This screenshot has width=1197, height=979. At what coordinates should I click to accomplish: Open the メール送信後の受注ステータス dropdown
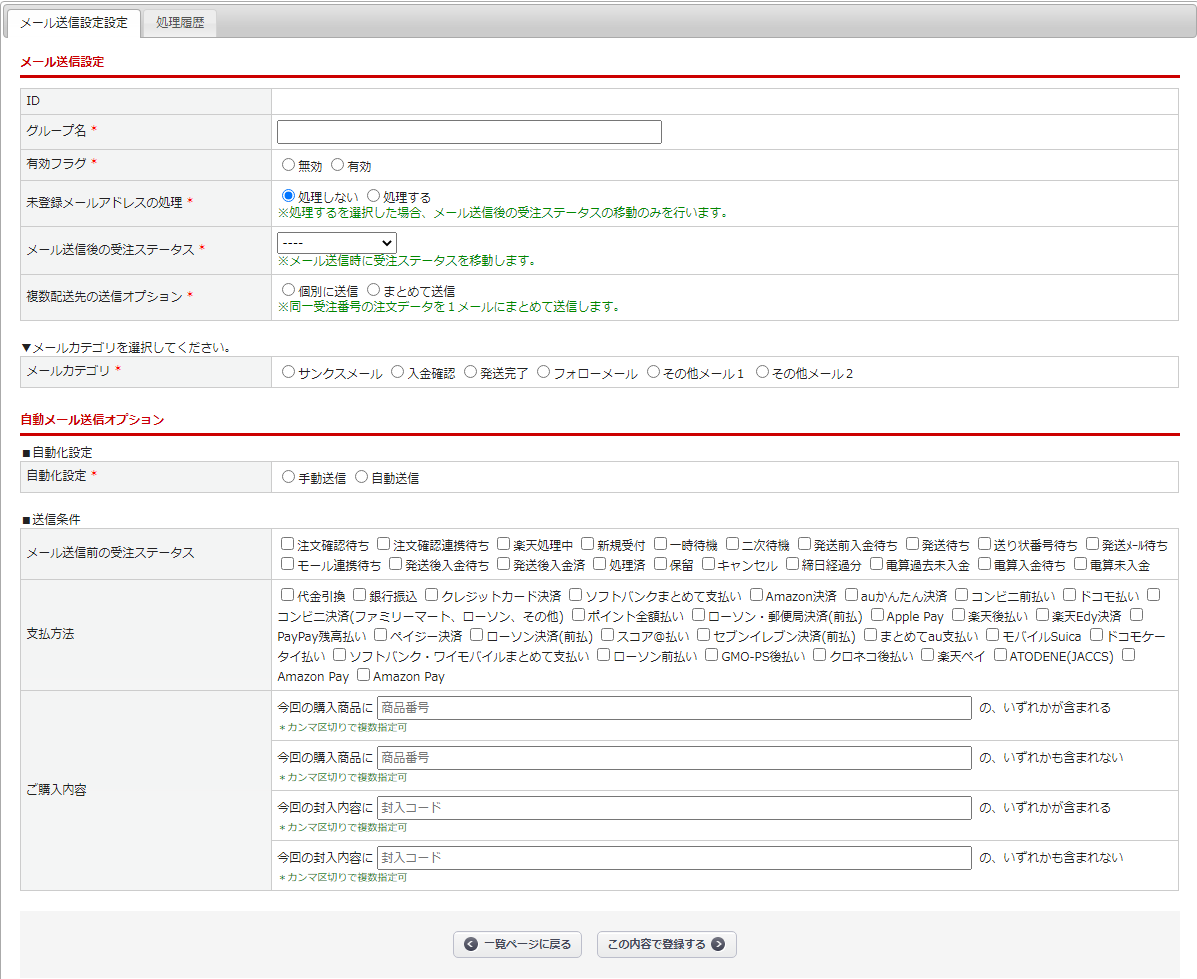(x=337, y=243)
